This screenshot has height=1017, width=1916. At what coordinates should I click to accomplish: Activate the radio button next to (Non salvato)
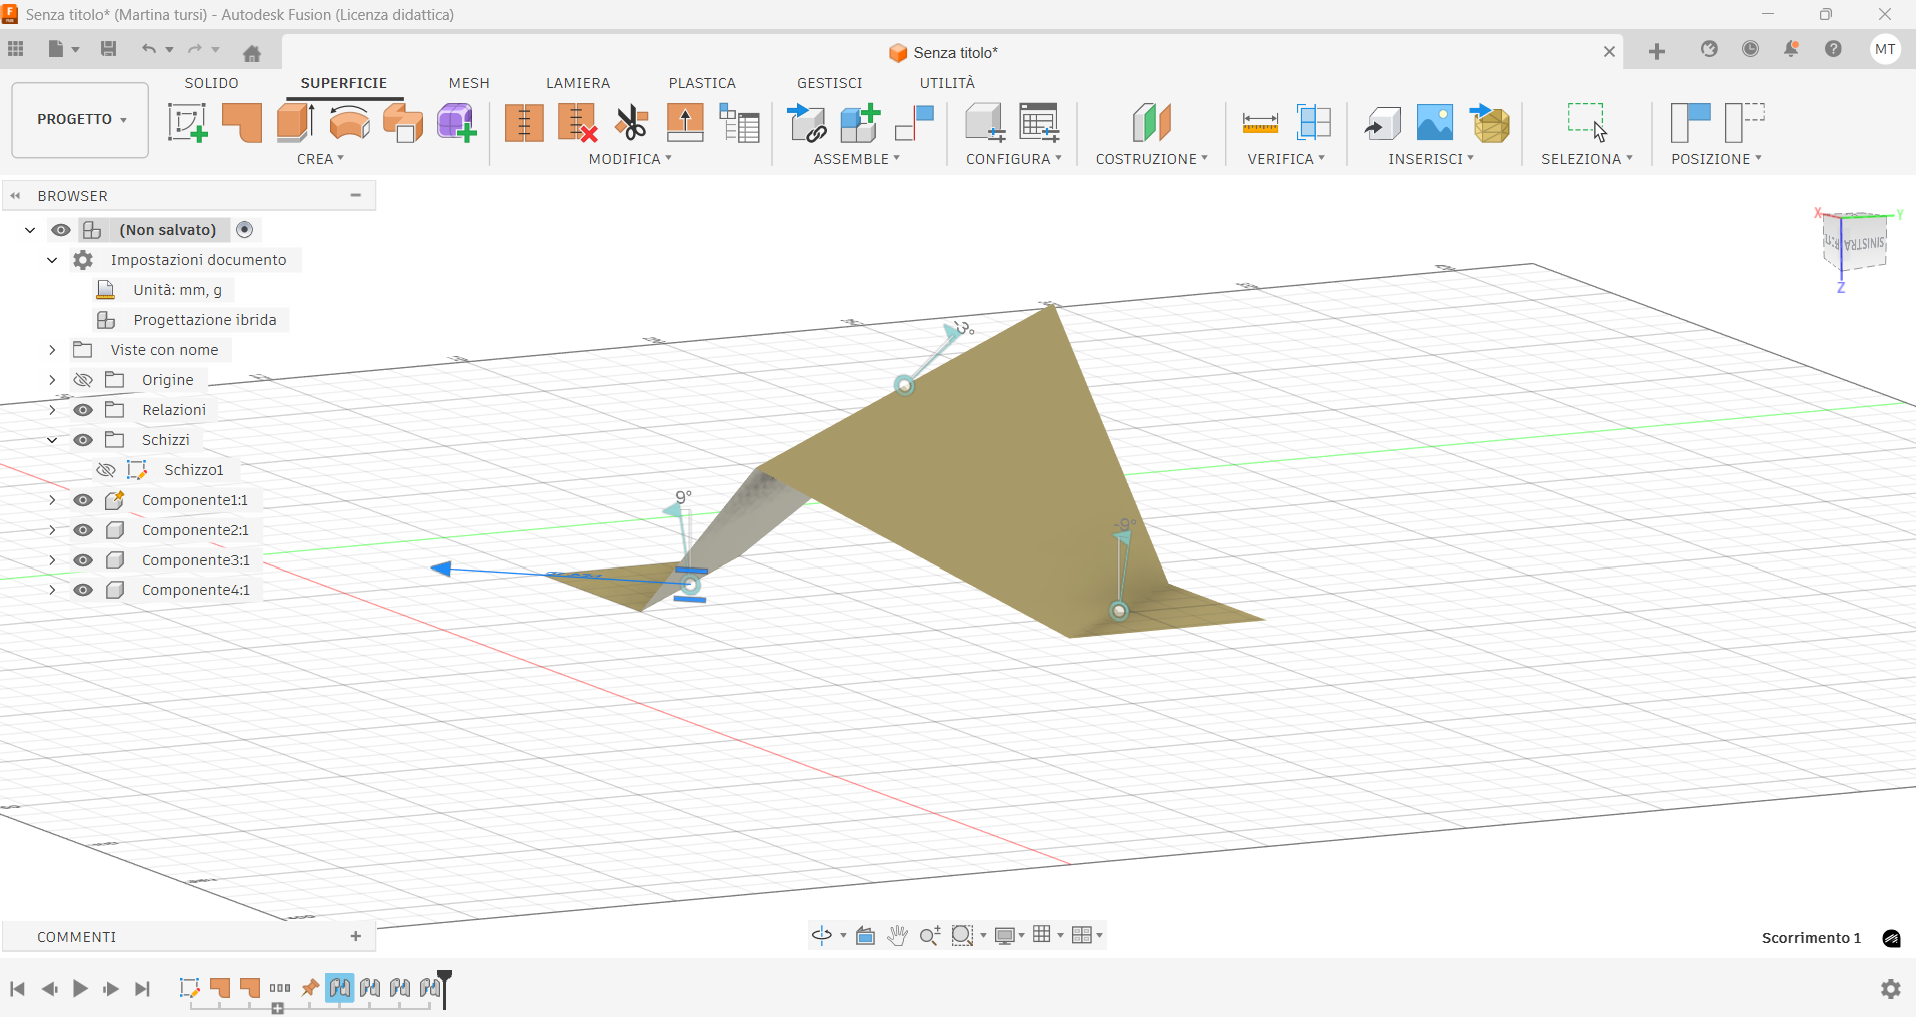[x=245, y=230]
